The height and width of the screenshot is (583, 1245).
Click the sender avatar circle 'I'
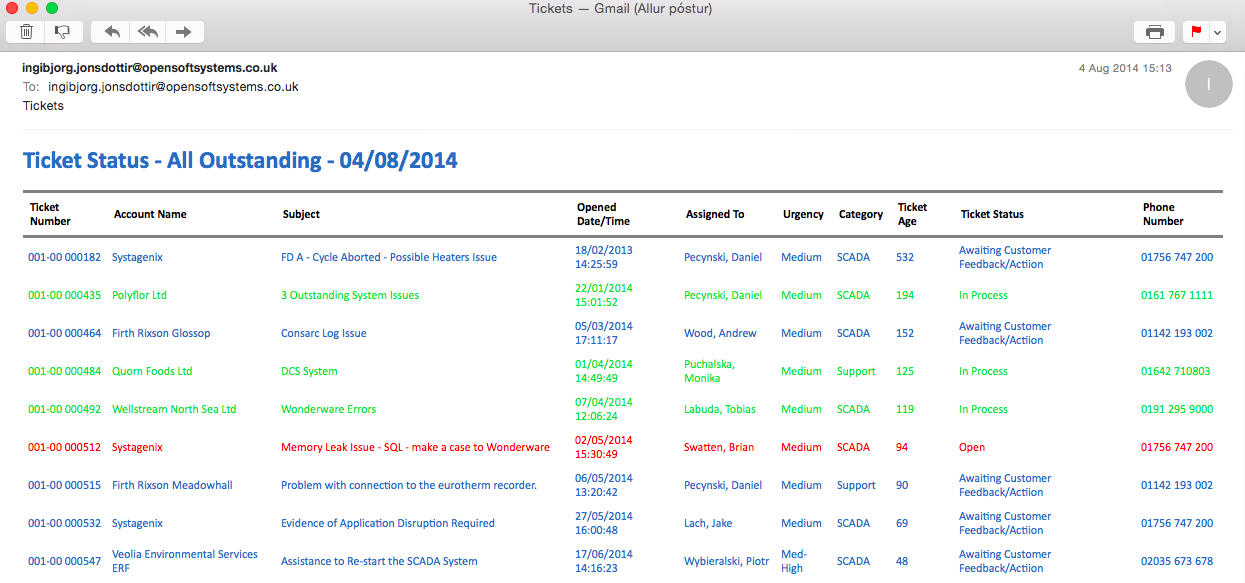click(1208, 85)
